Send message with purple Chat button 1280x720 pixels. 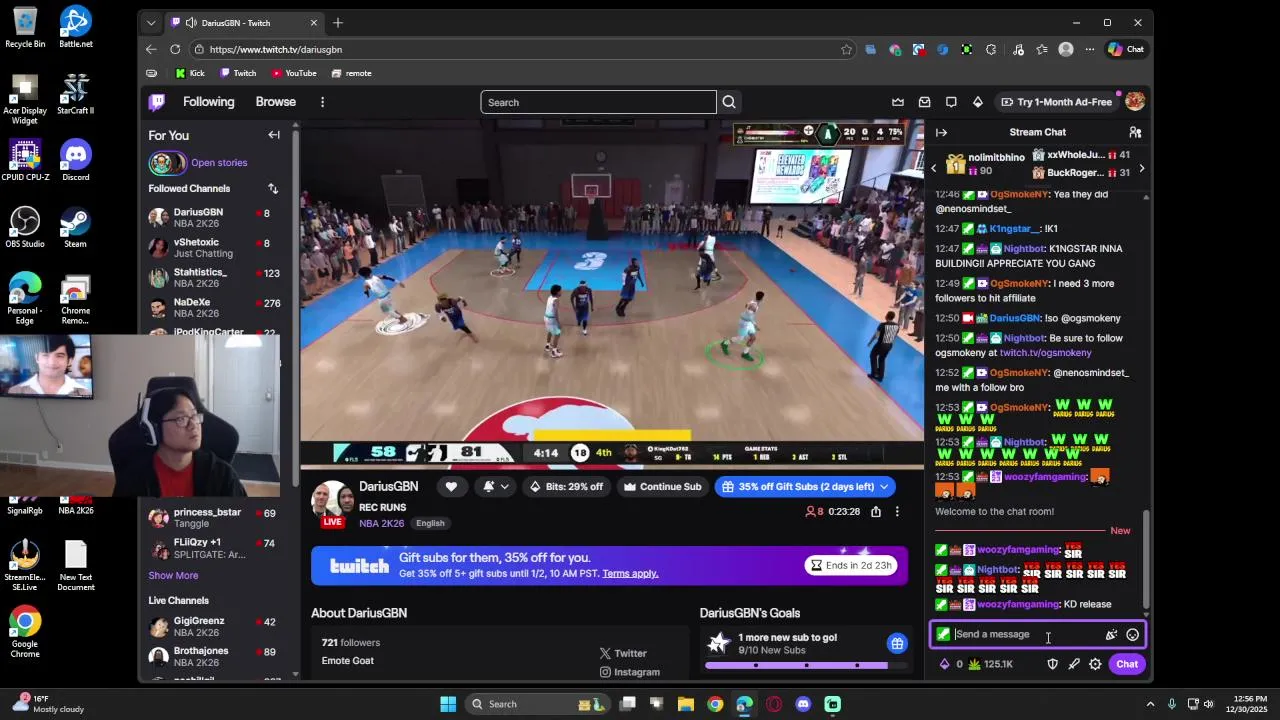pyautogui.click(x=1127, y=664)
